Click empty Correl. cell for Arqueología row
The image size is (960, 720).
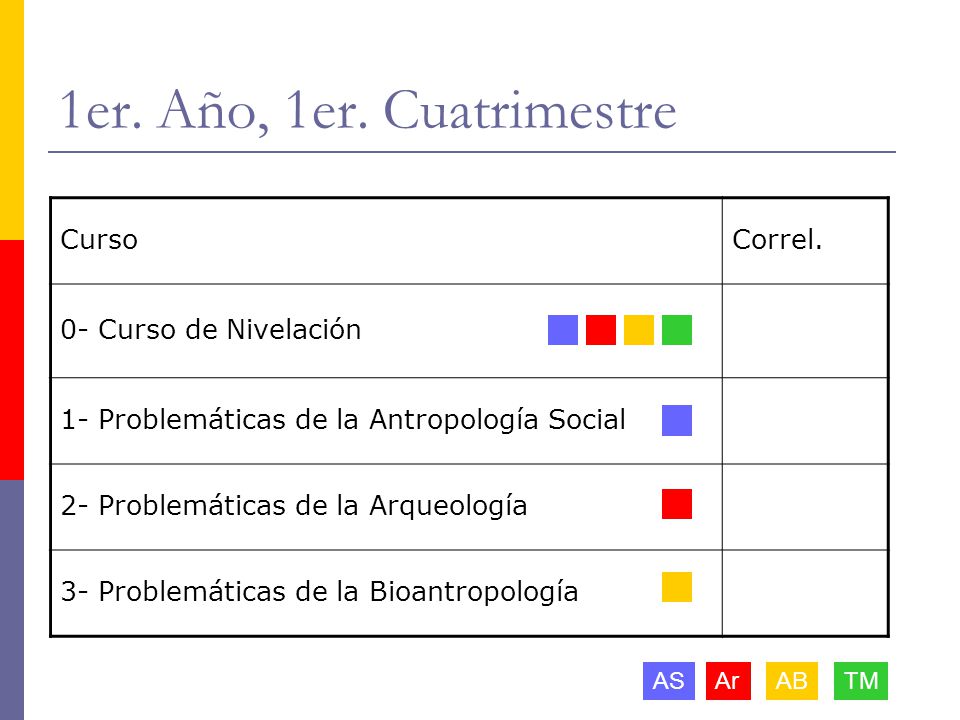pos(804,507)
